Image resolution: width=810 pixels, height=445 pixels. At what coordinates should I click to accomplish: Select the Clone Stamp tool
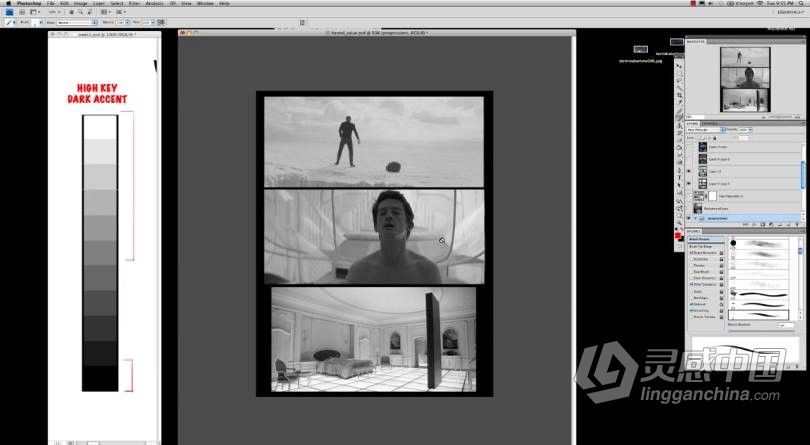679,125
